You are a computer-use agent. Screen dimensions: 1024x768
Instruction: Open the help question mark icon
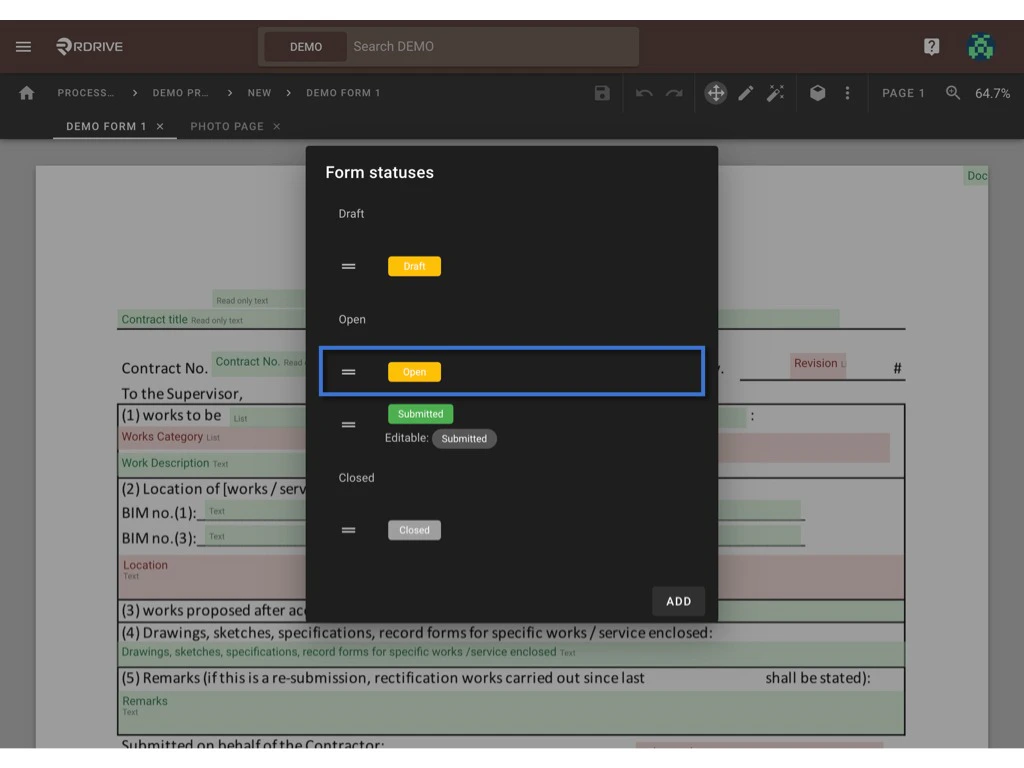pos(931,46)
